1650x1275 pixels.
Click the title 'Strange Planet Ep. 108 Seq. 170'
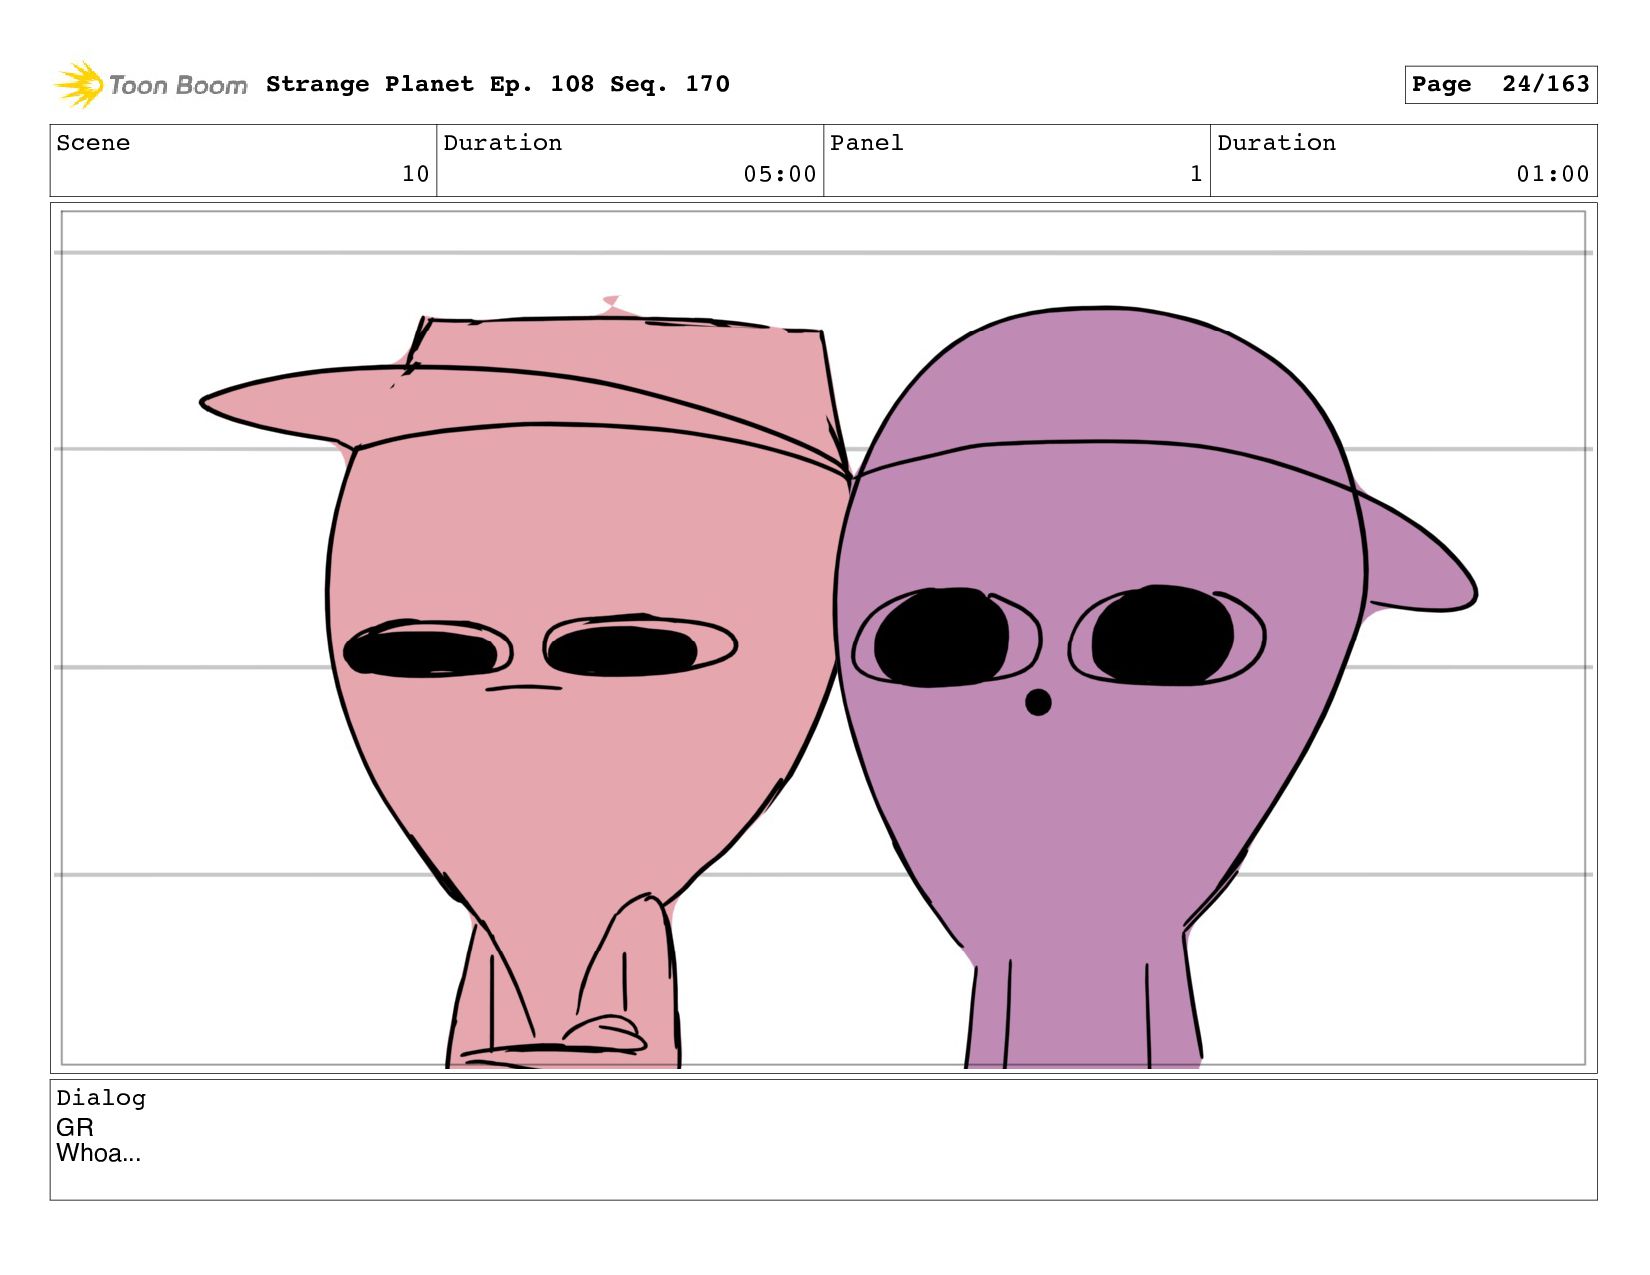(497, 84)
